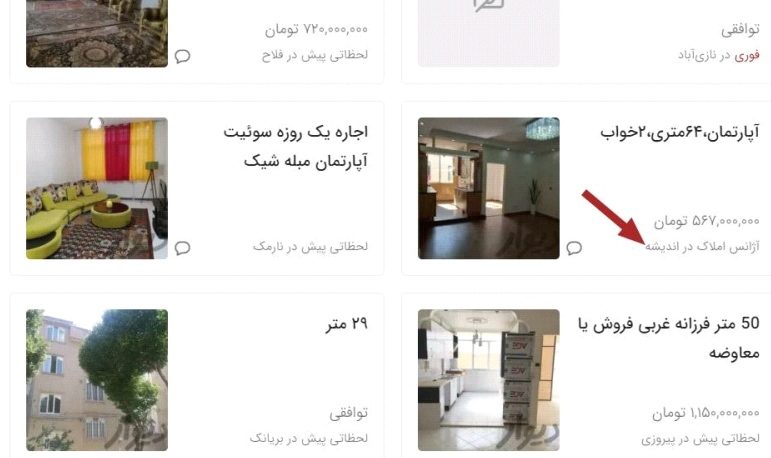The height and width of the screenshot is (458, 771).
Task: Open listing 50 متر فرزانه غربی
Action: tap(669, 338)
